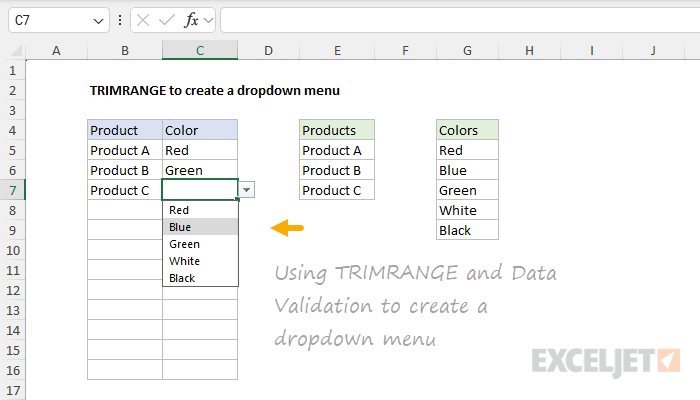Click the Enter checkmark formula bar icon
Image resolution: width=700 pixels, height=400 pixels.
167,20
